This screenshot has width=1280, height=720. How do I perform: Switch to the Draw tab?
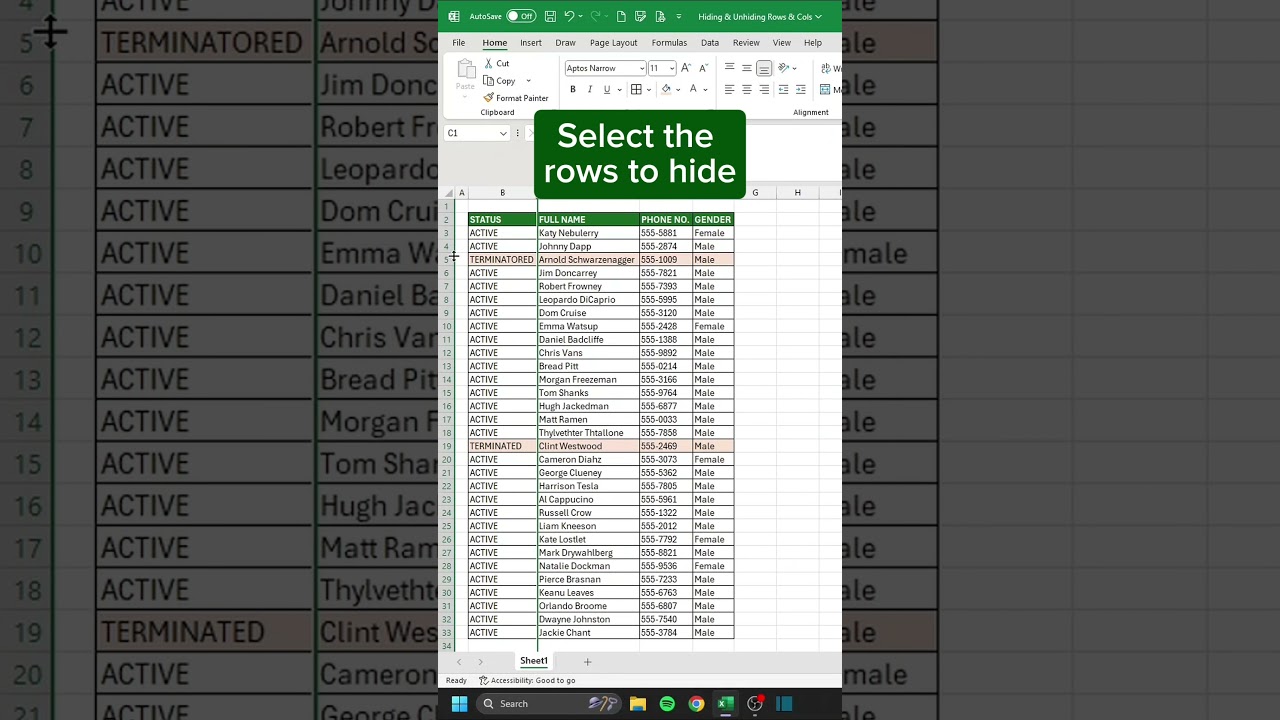pyautogui.click(x=565, y=43)
